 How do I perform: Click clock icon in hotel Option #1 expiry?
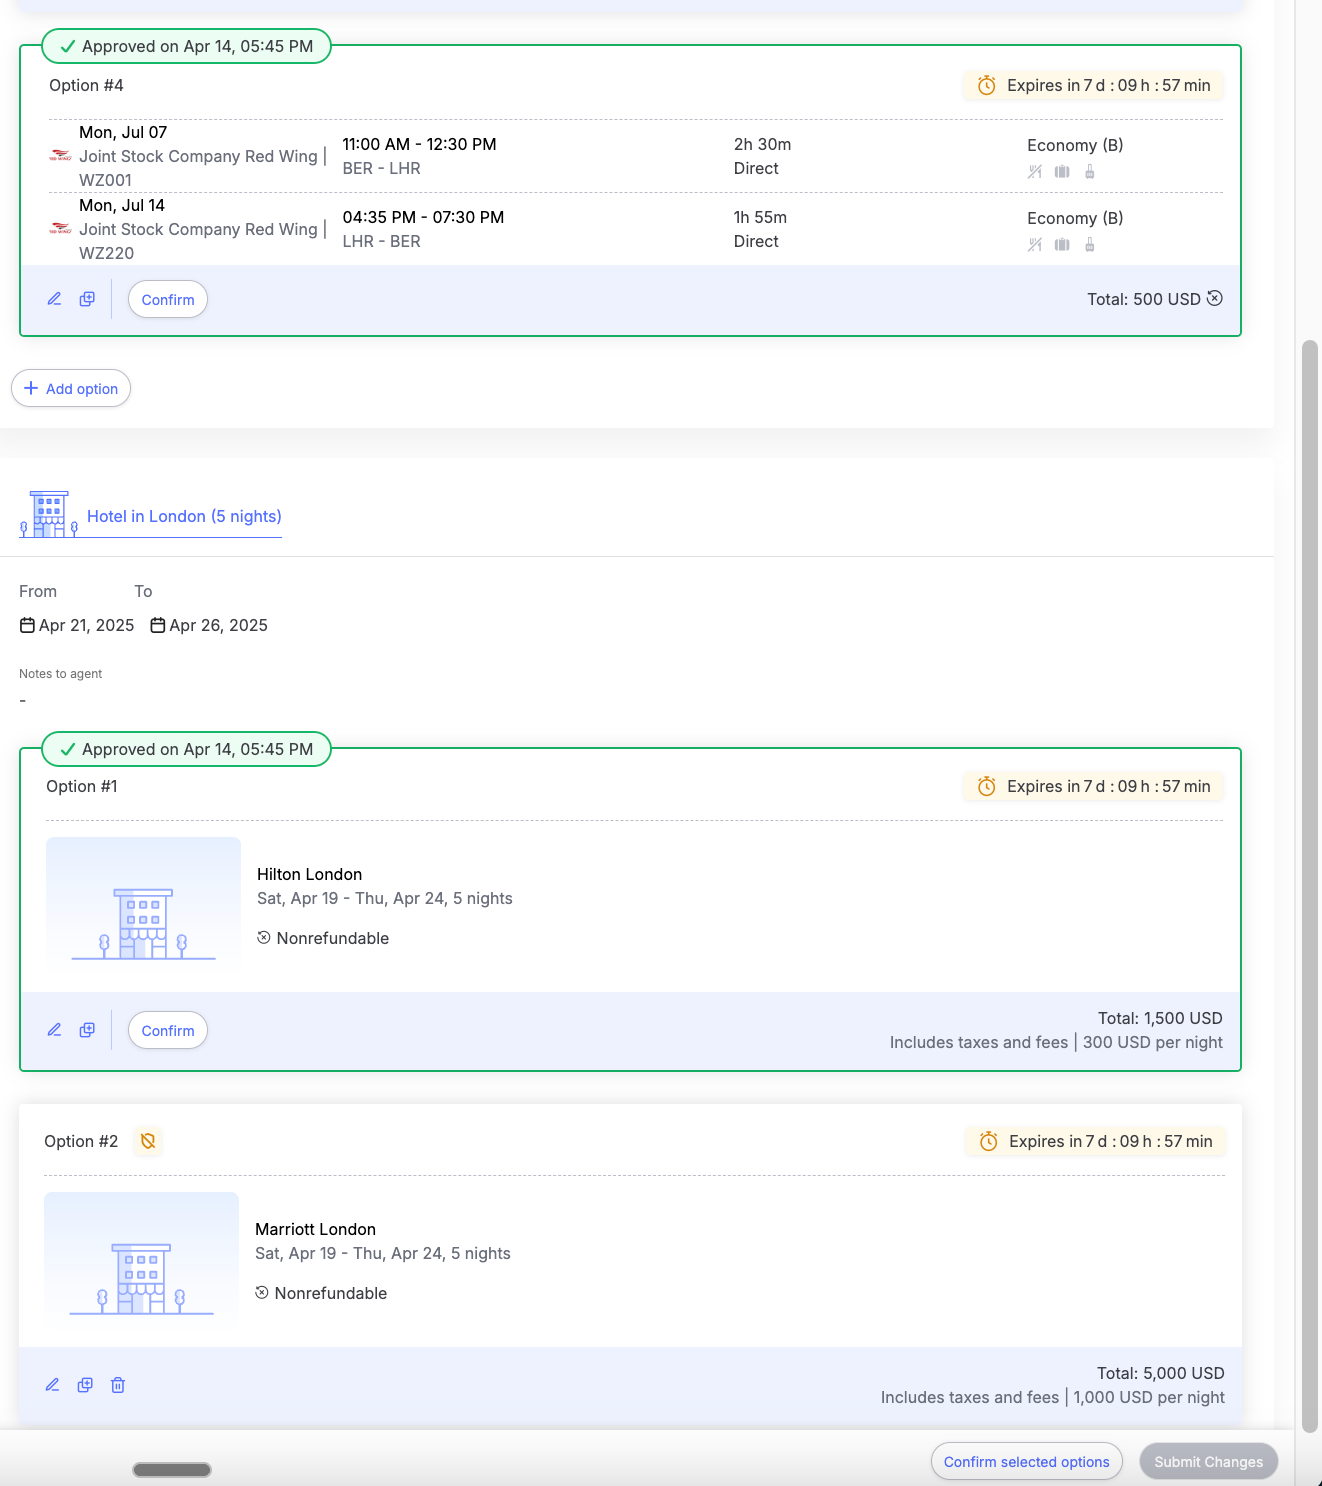[986, 787]
